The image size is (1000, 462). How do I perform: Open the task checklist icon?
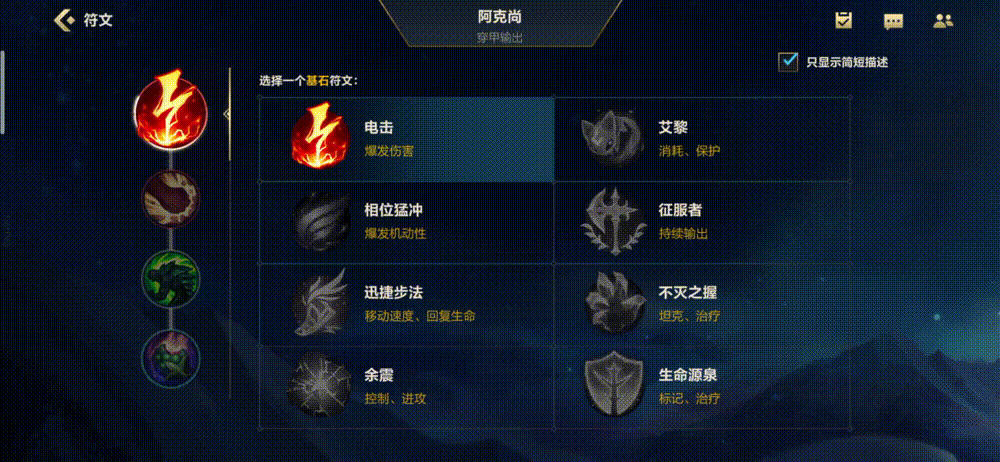(x=843, y=20)
